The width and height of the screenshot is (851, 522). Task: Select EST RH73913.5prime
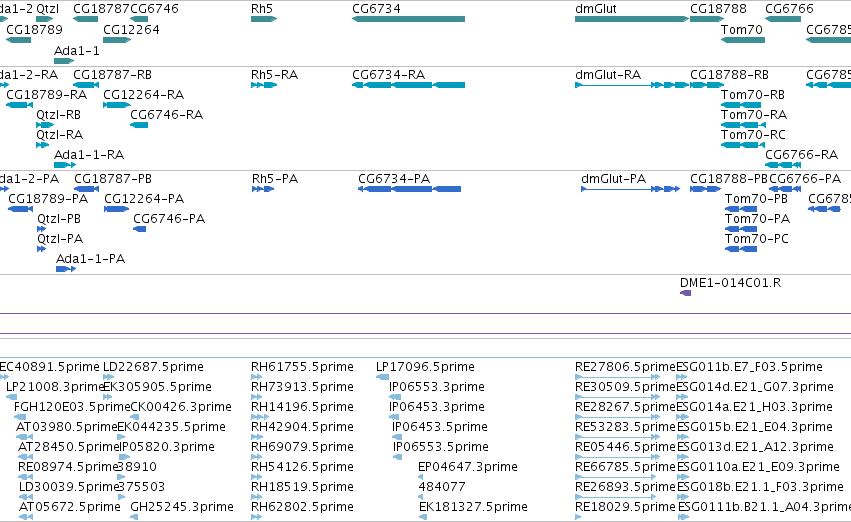302,387
